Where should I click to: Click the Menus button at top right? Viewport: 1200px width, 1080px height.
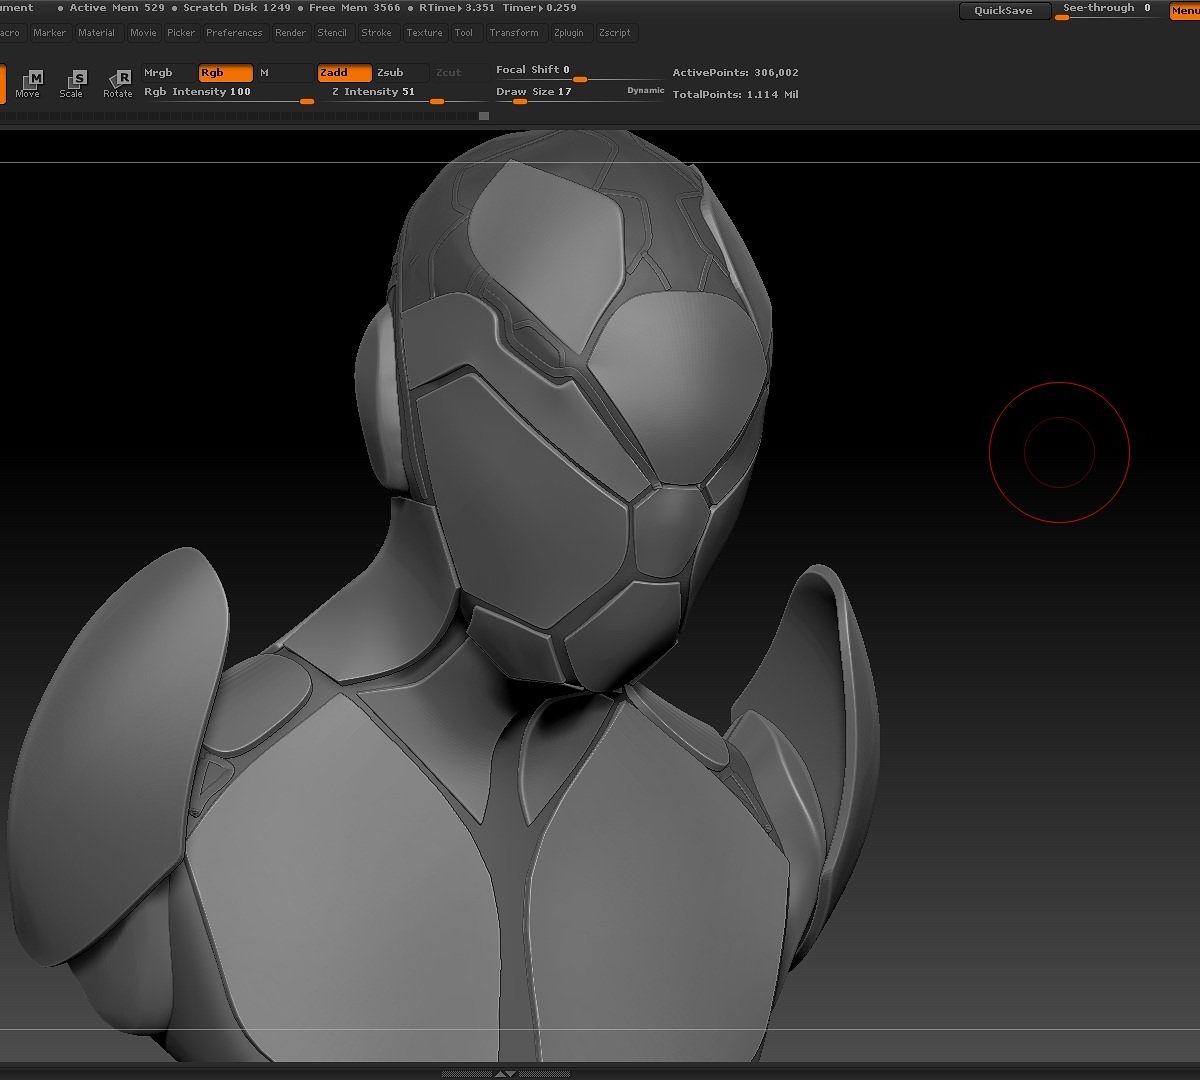[x=1185, y=11]
